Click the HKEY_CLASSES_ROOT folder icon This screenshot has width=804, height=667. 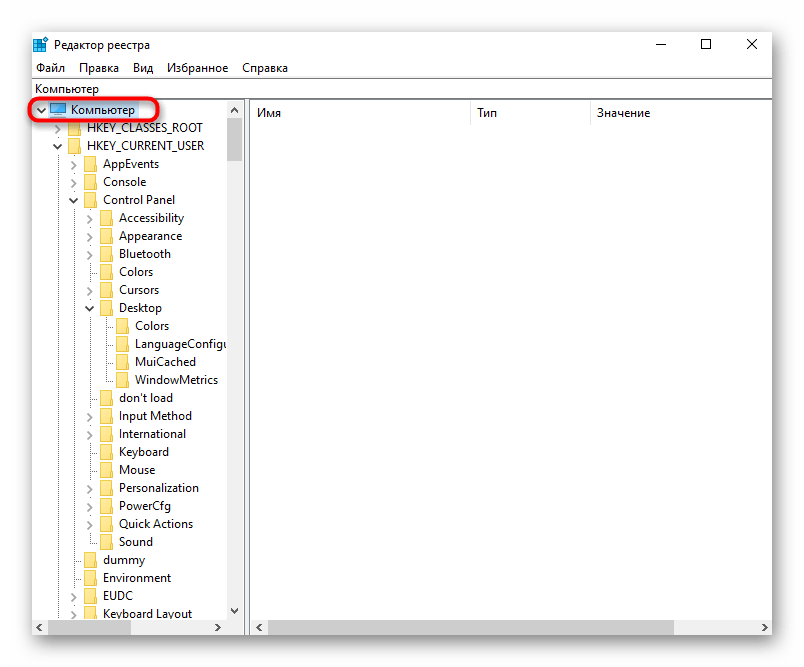tap(75, 128)
